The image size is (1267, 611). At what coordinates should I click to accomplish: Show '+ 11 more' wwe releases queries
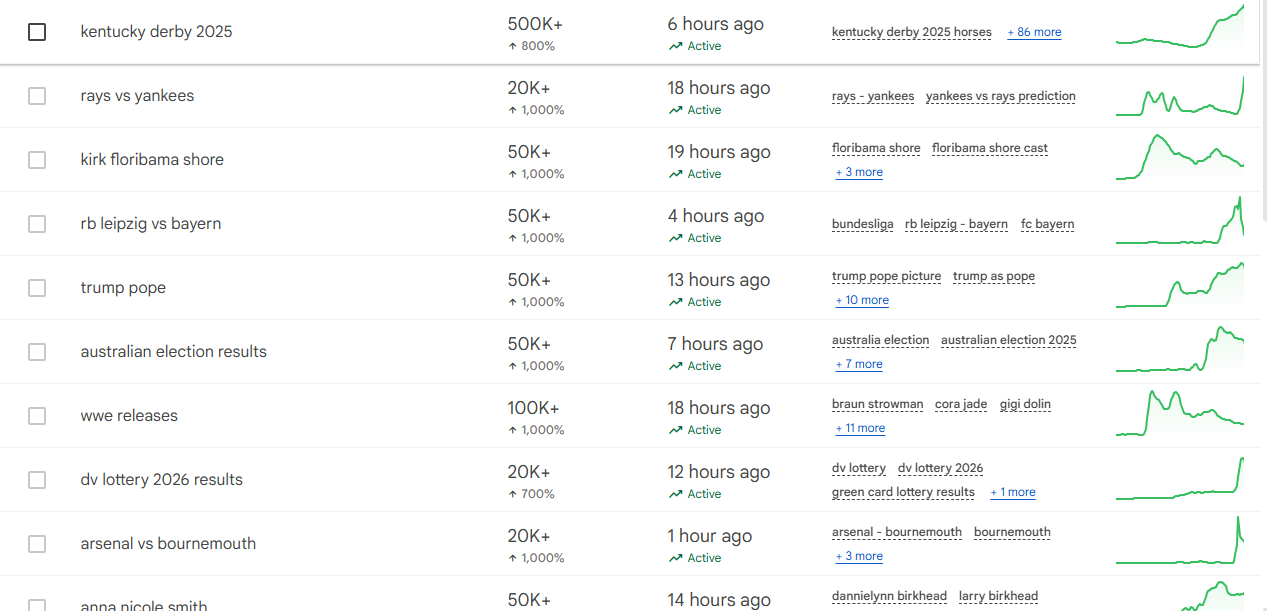861,428
